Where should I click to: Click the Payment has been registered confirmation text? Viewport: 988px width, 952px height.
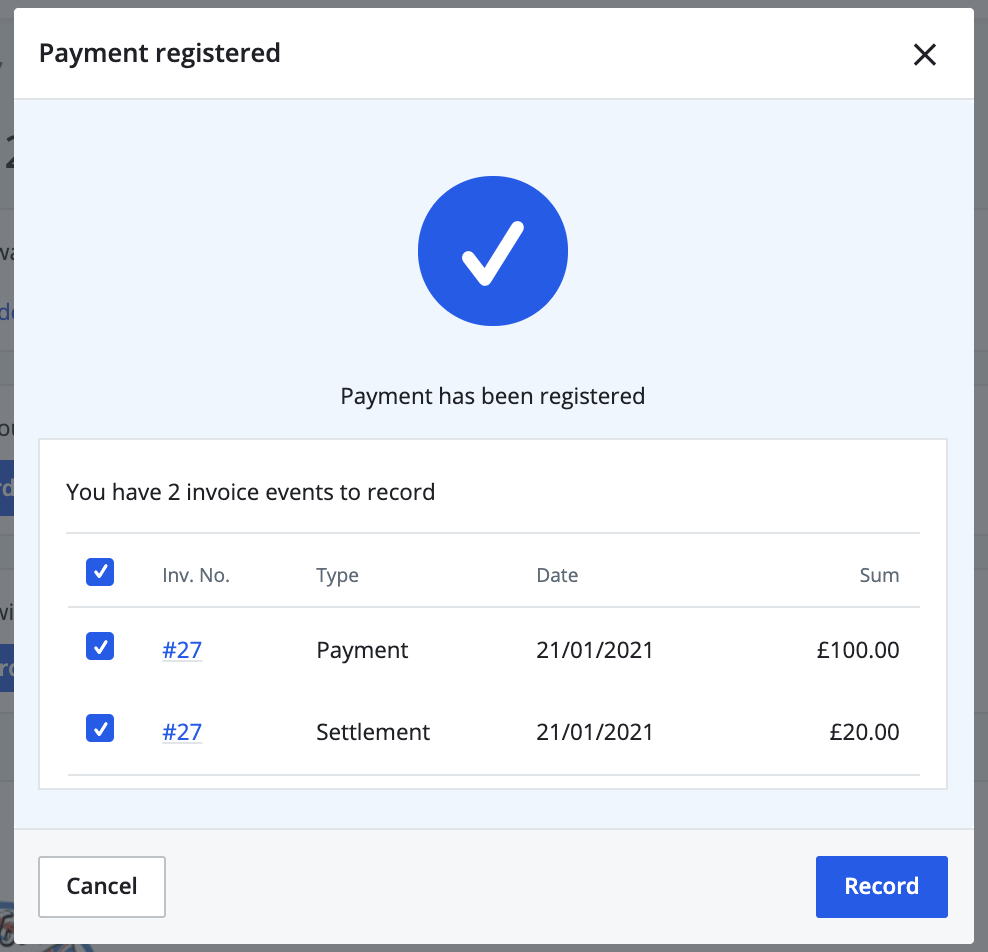tap(492, 396)
